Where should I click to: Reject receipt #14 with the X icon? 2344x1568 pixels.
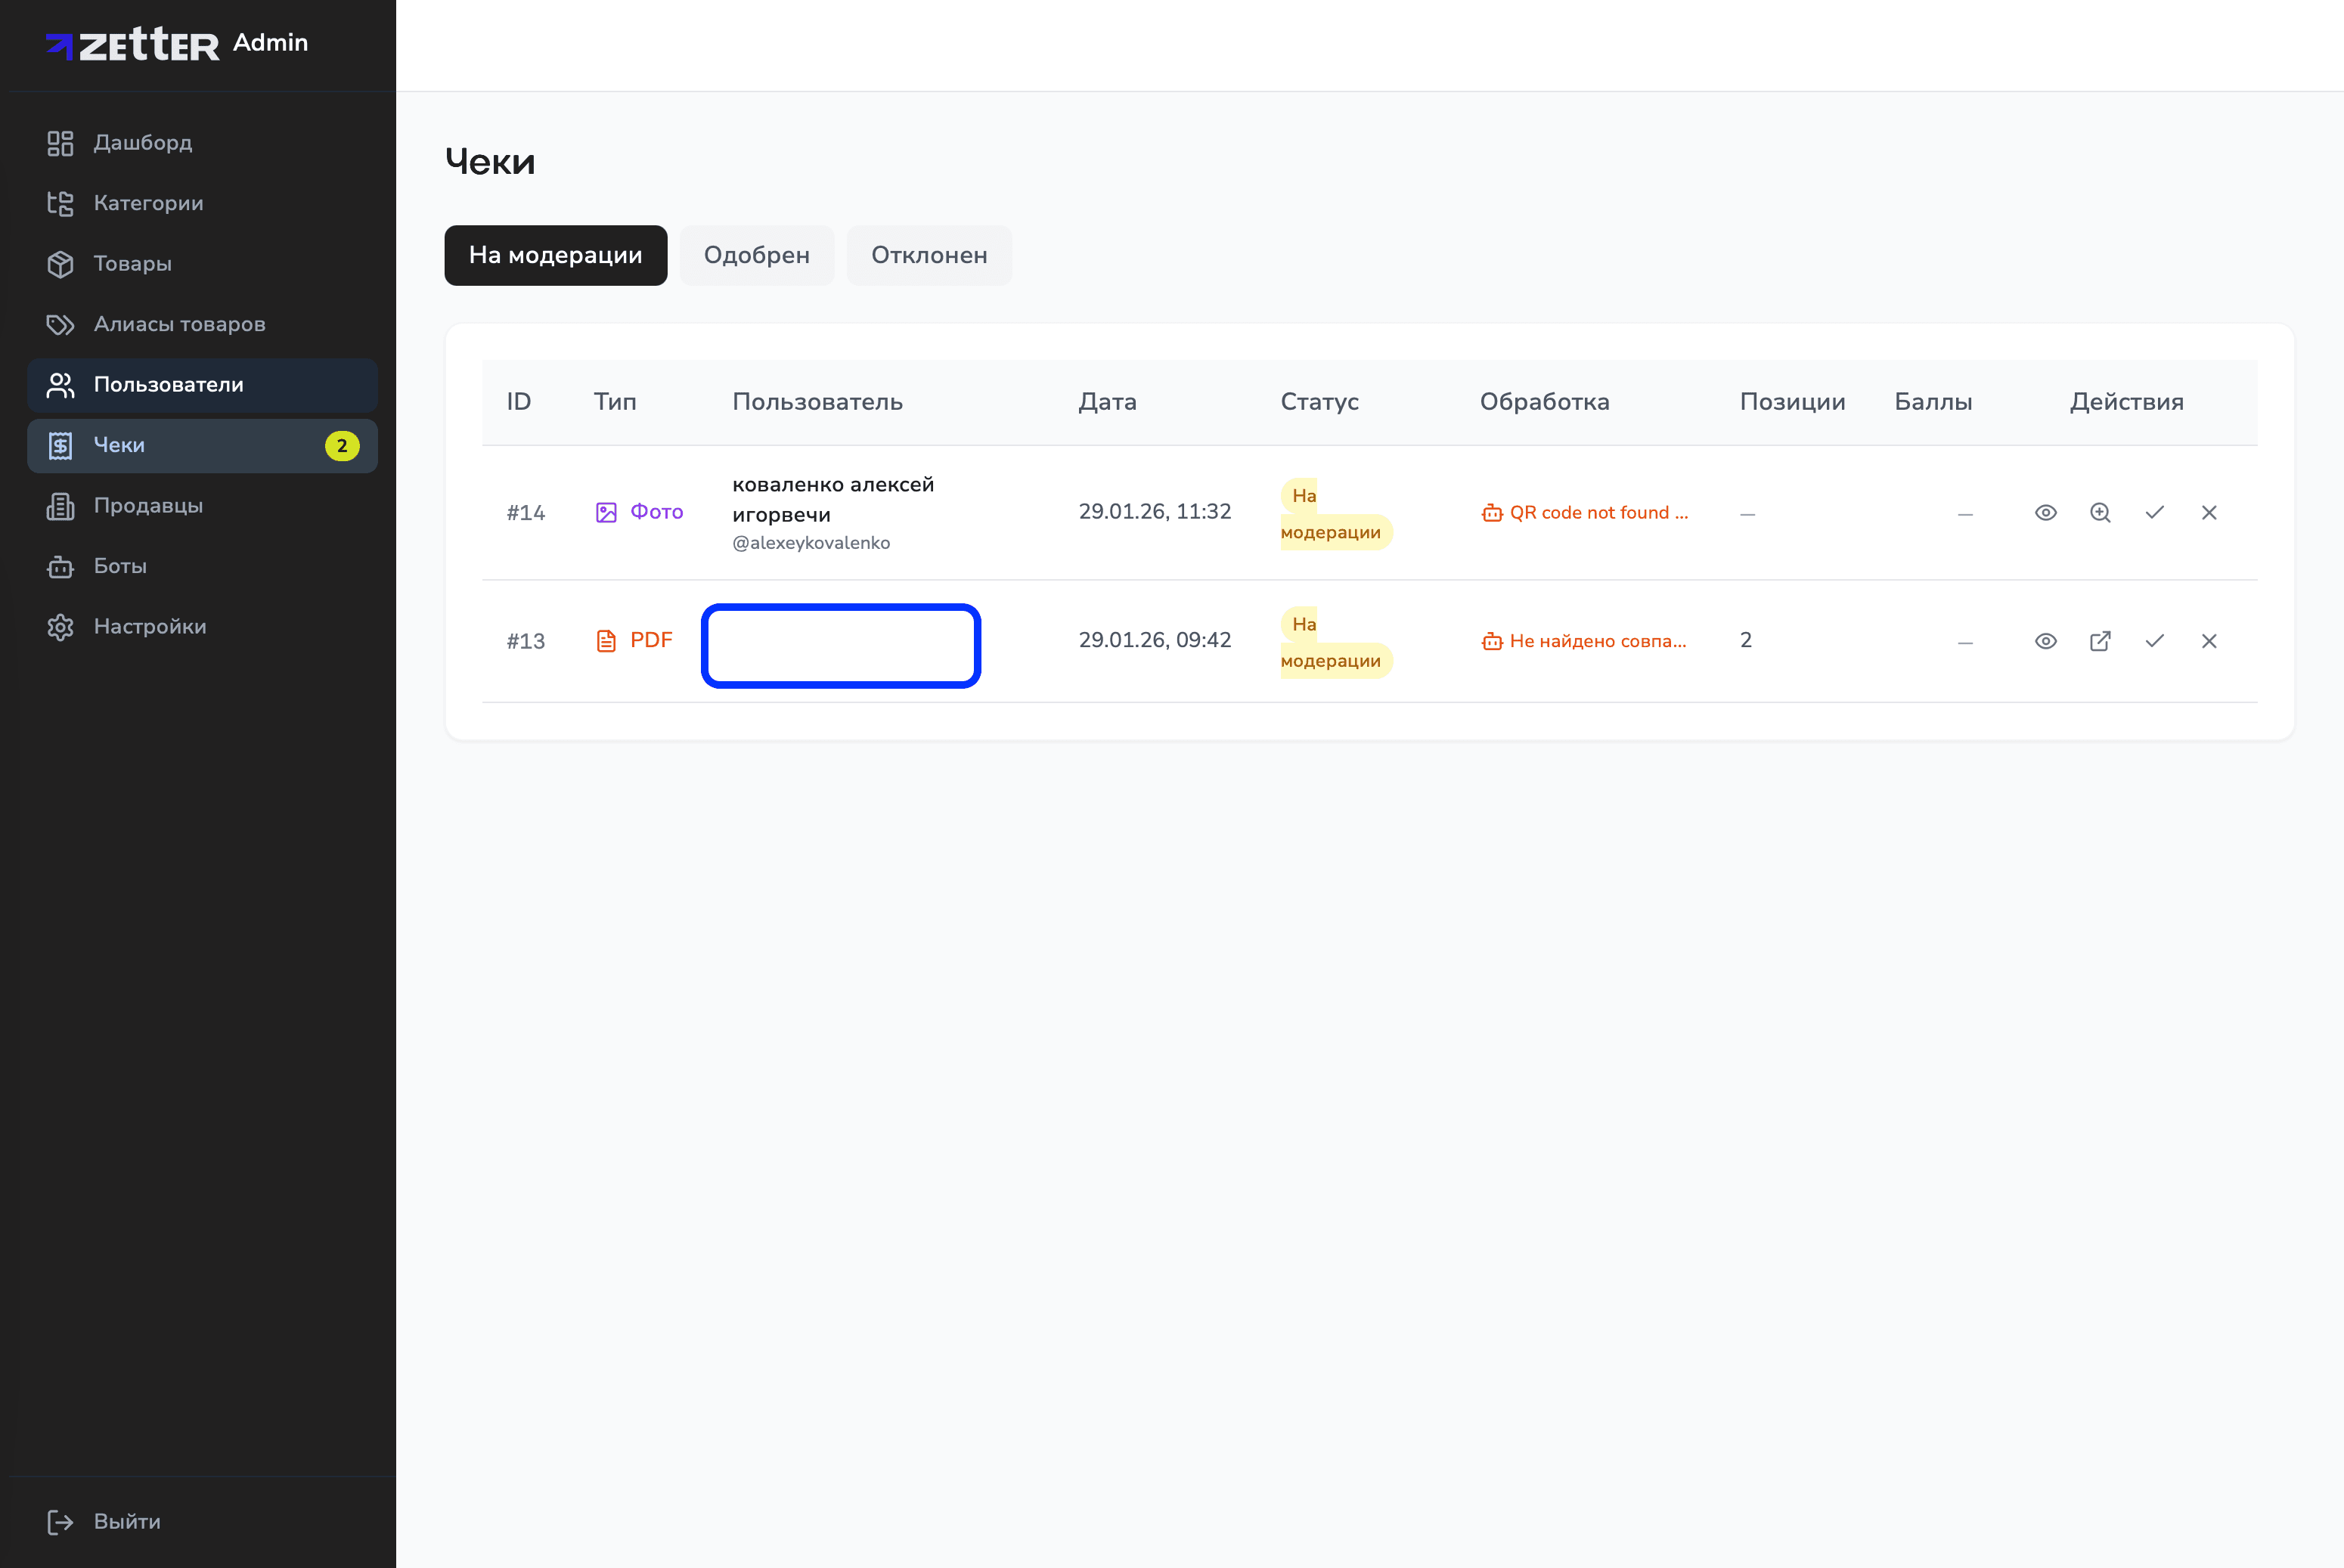[x=2209, y=512]
